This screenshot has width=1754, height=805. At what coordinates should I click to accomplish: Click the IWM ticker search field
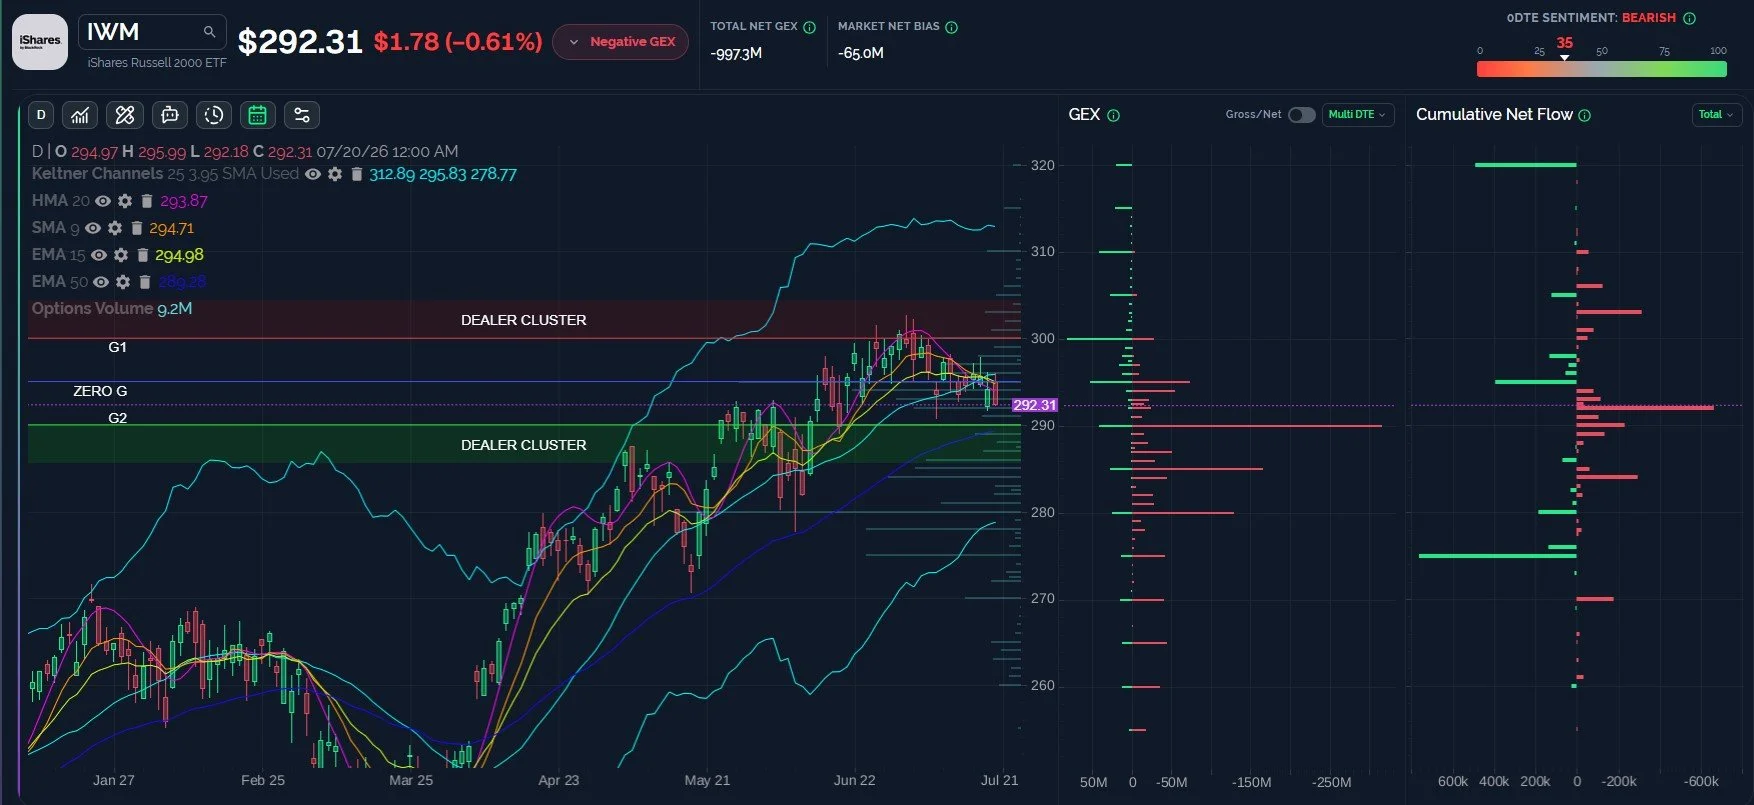point(152,32)
